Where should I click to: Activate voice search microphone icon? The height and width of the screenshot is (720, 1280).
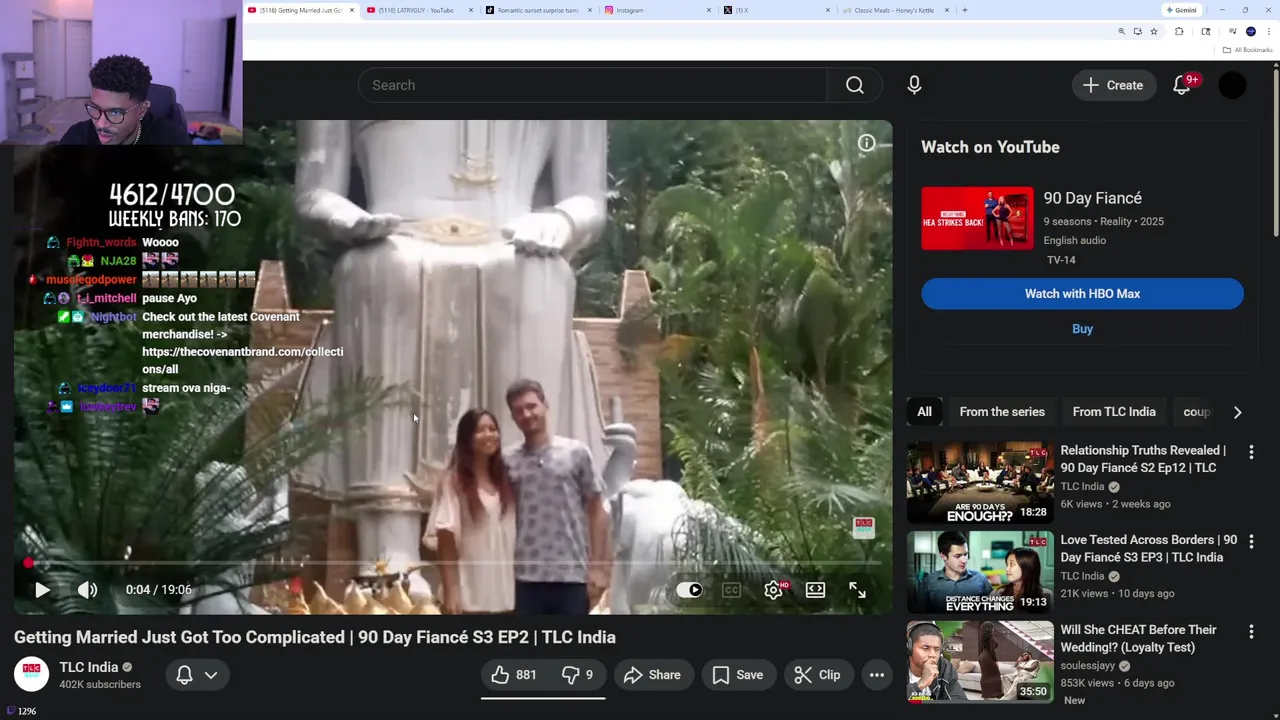(x=914, y=85)
